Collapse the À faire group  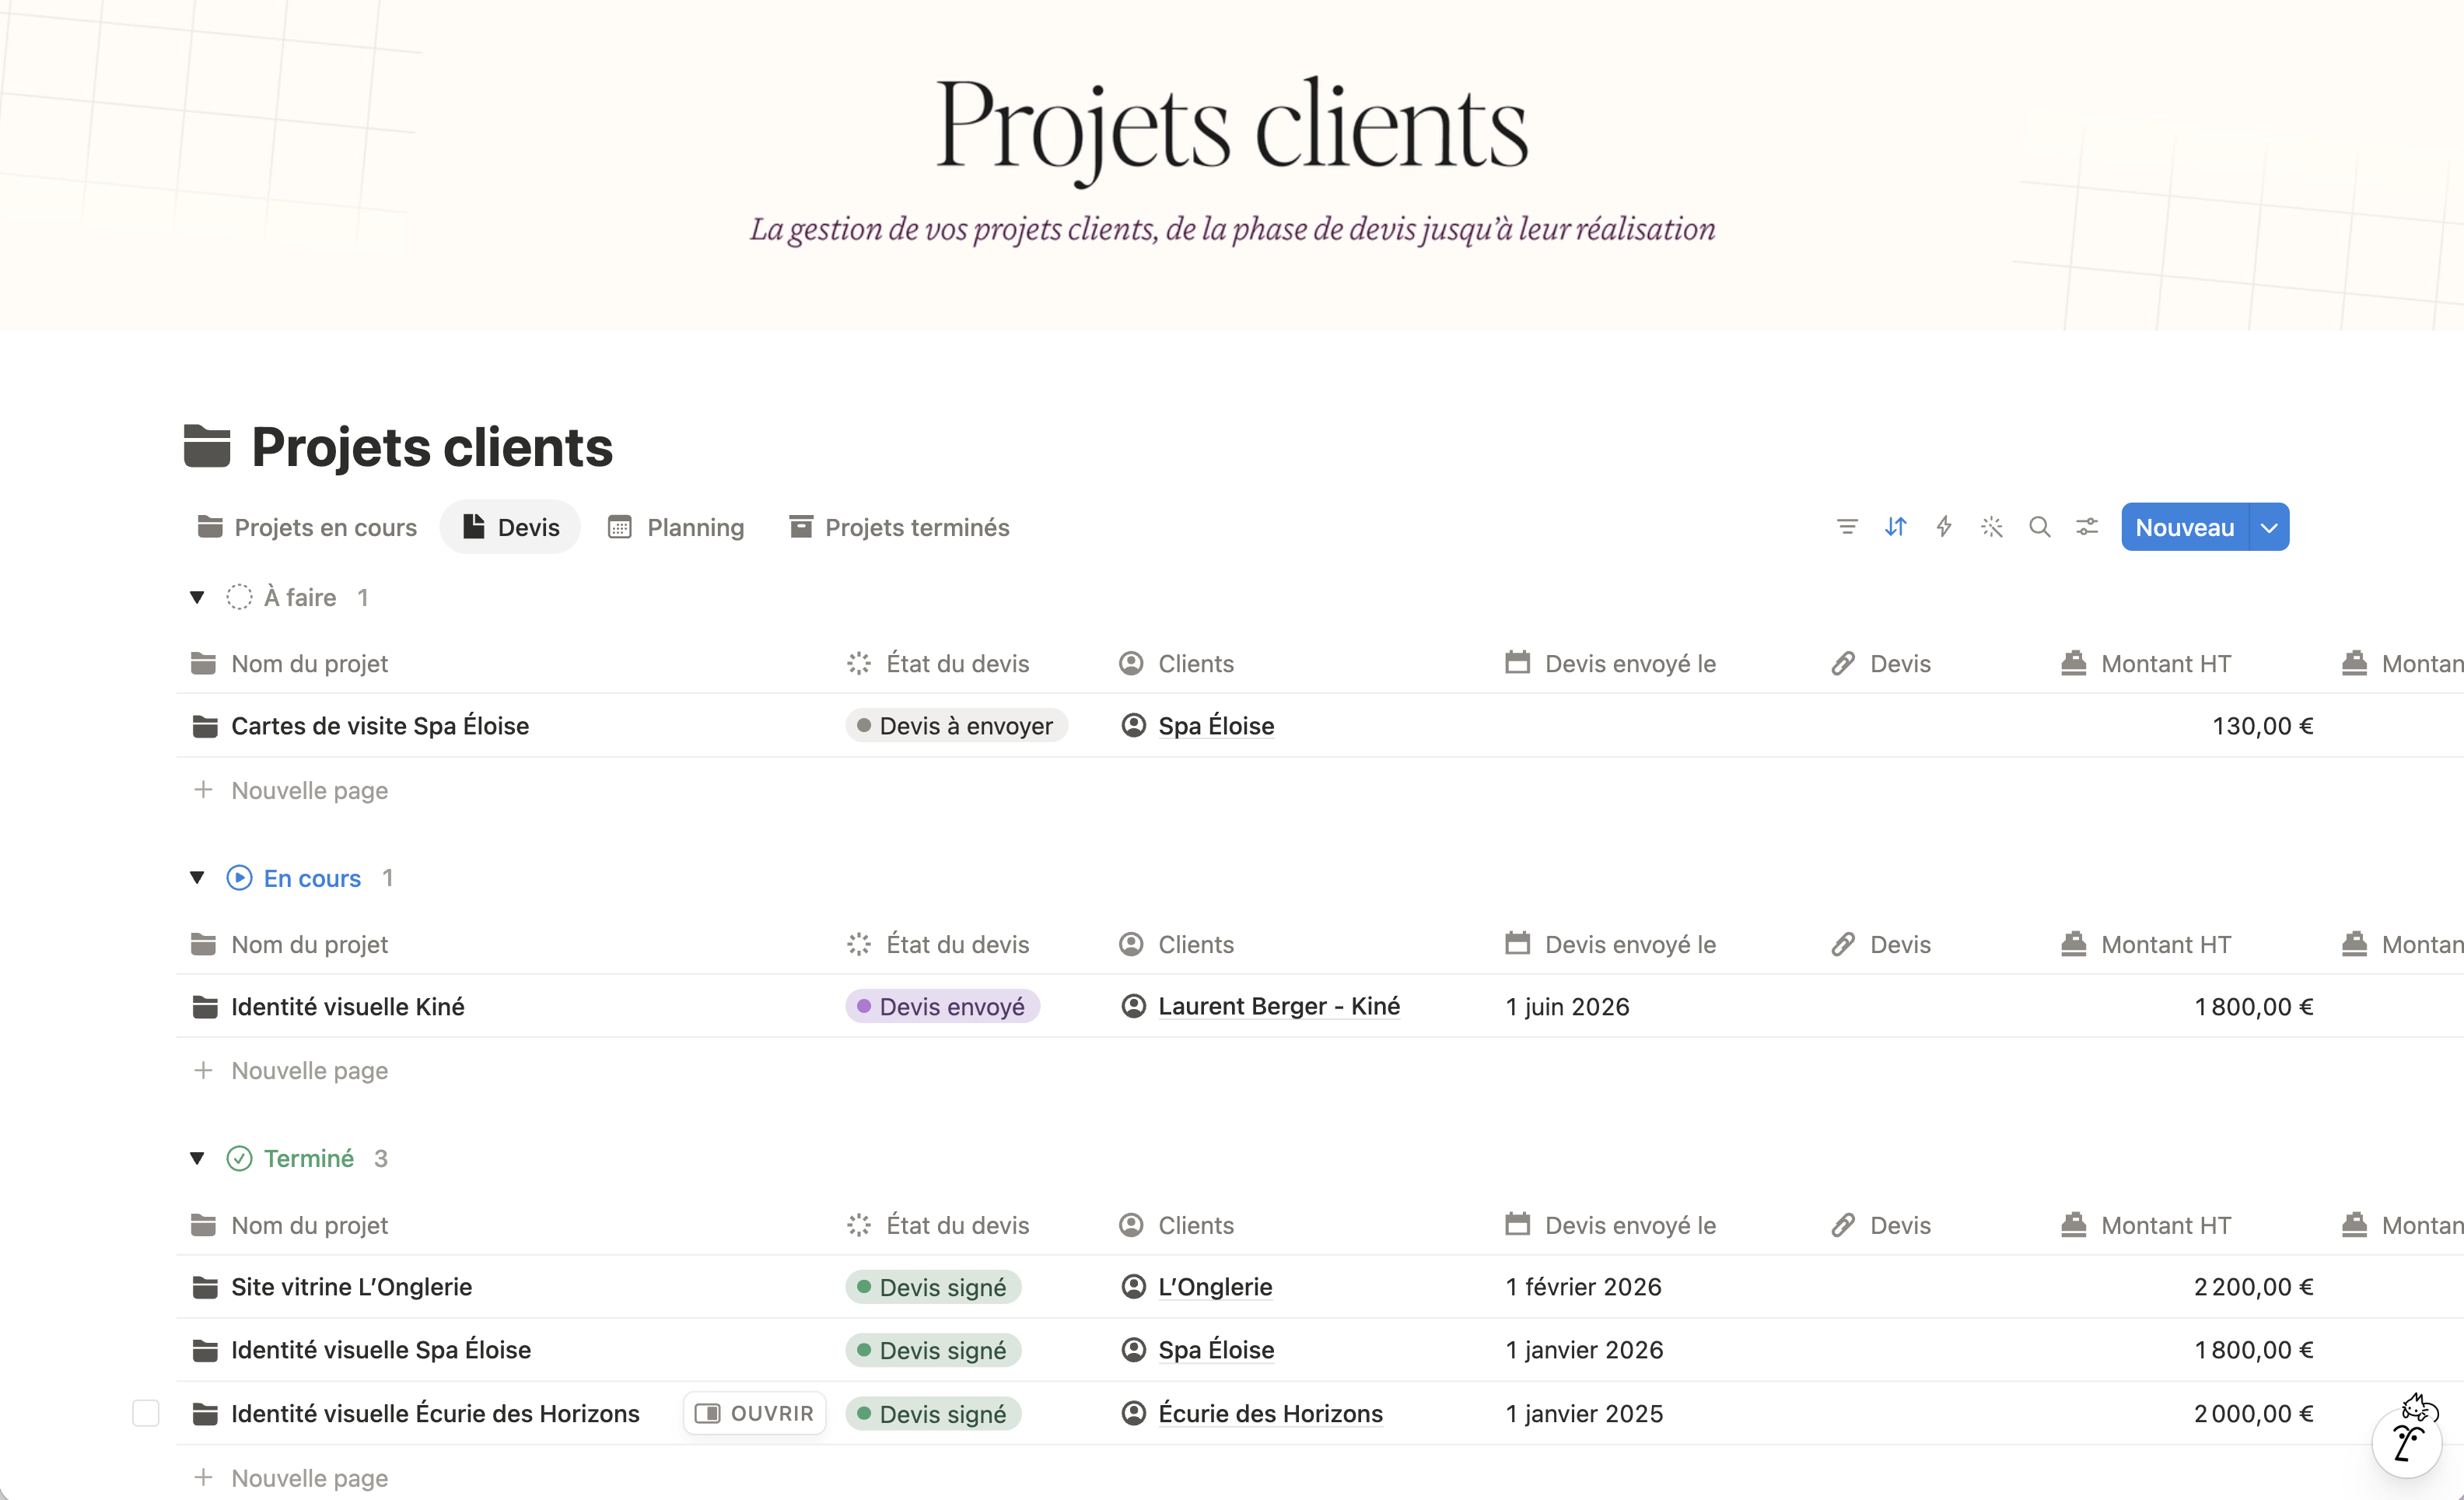[197, 597]
